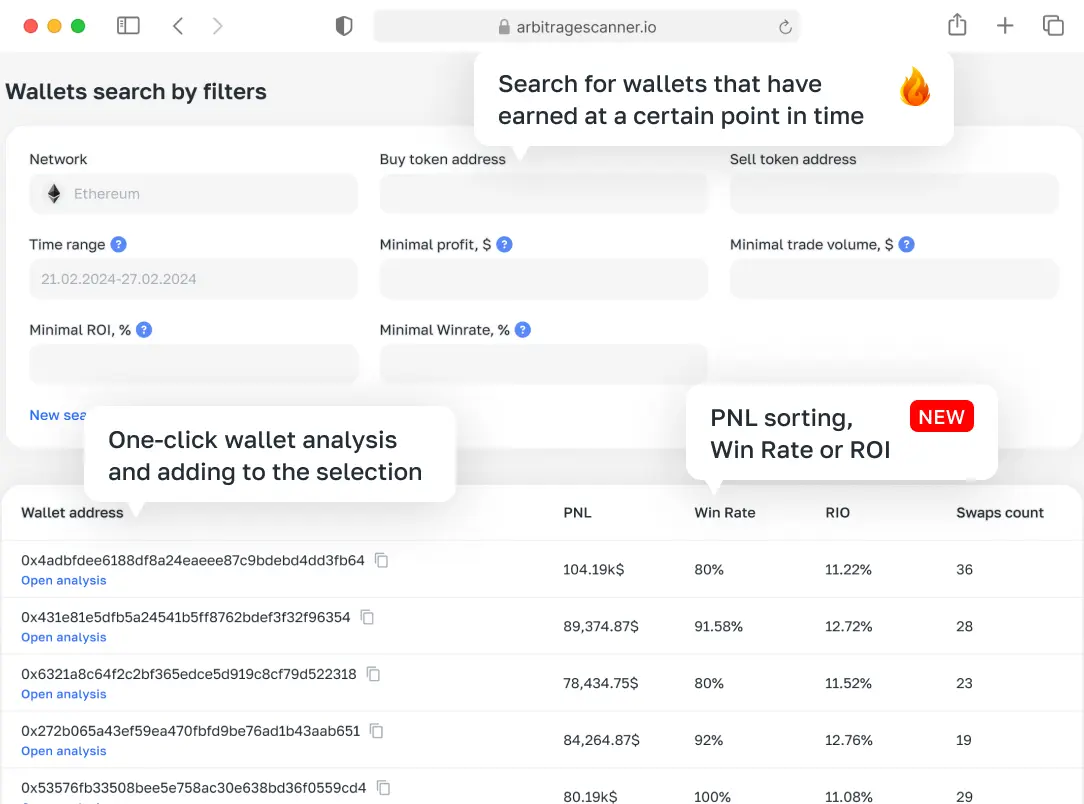1084x804 pixels.
Task: Open analysis for wallet 0x272b065a
Action: [64, 751]
